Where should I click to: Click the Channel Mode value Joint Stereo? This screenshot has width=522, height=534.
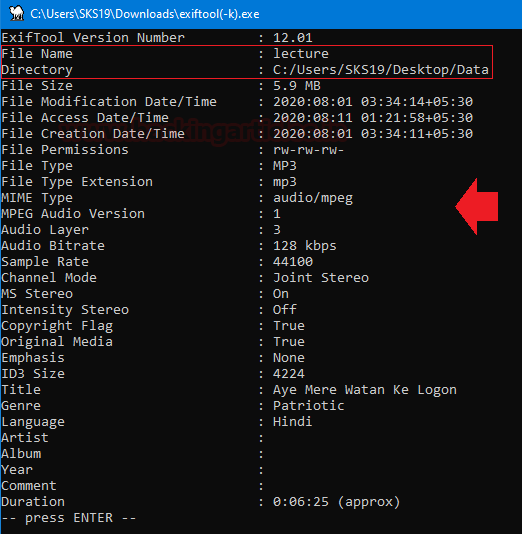[x=321, y=278]
